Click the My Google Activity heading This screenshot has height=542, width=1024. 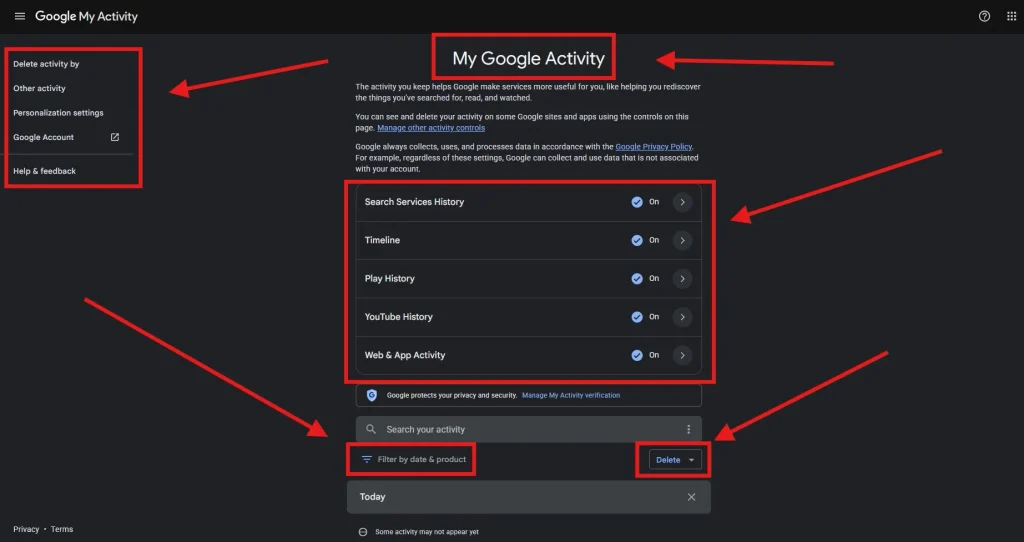(x=528, y=58)
